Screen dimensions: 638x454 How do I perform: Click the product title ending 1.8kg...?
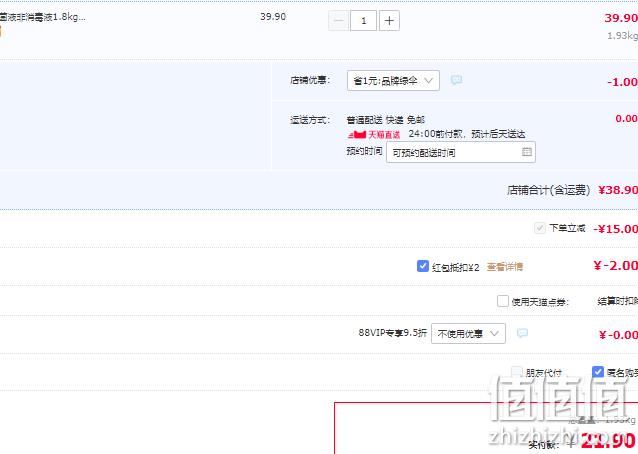coord(42,17)
